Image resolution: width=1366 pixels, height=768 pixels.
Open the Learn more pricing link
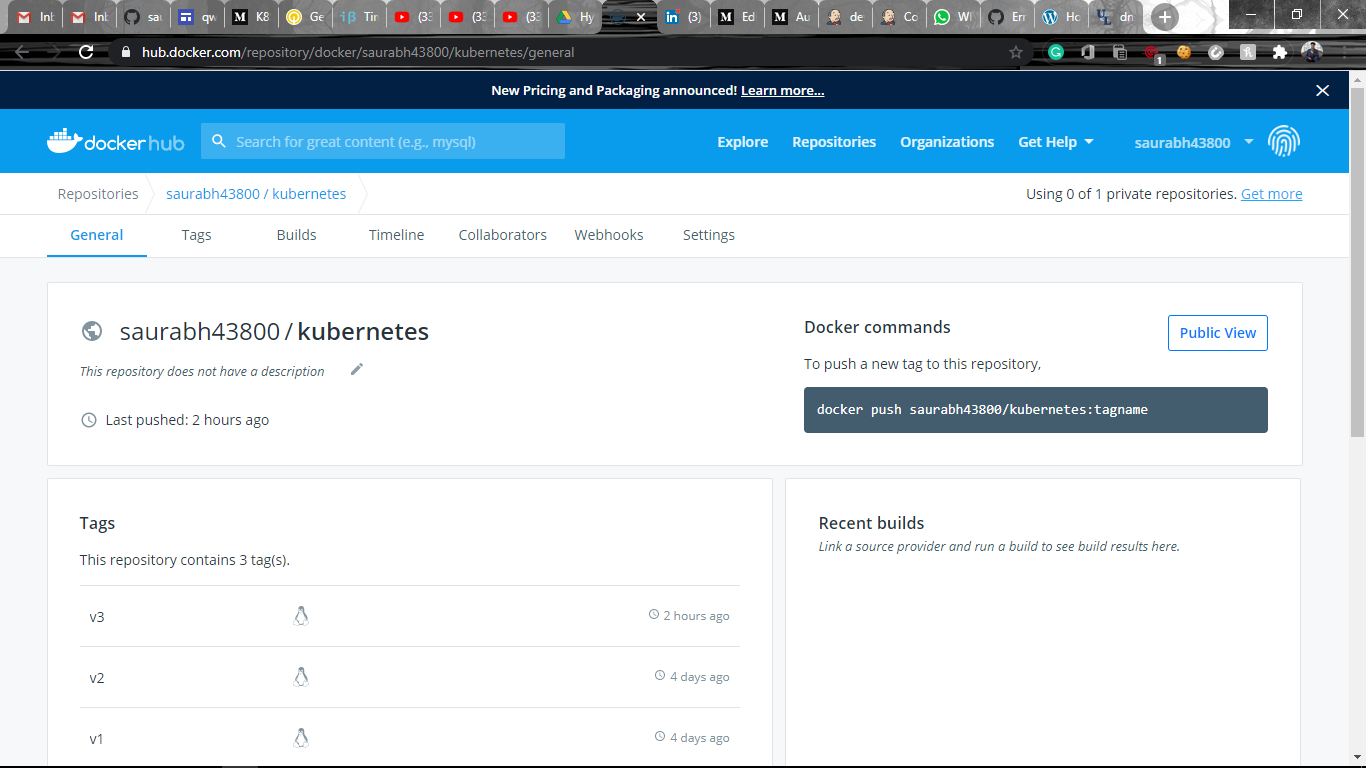(x=782, y=90)
